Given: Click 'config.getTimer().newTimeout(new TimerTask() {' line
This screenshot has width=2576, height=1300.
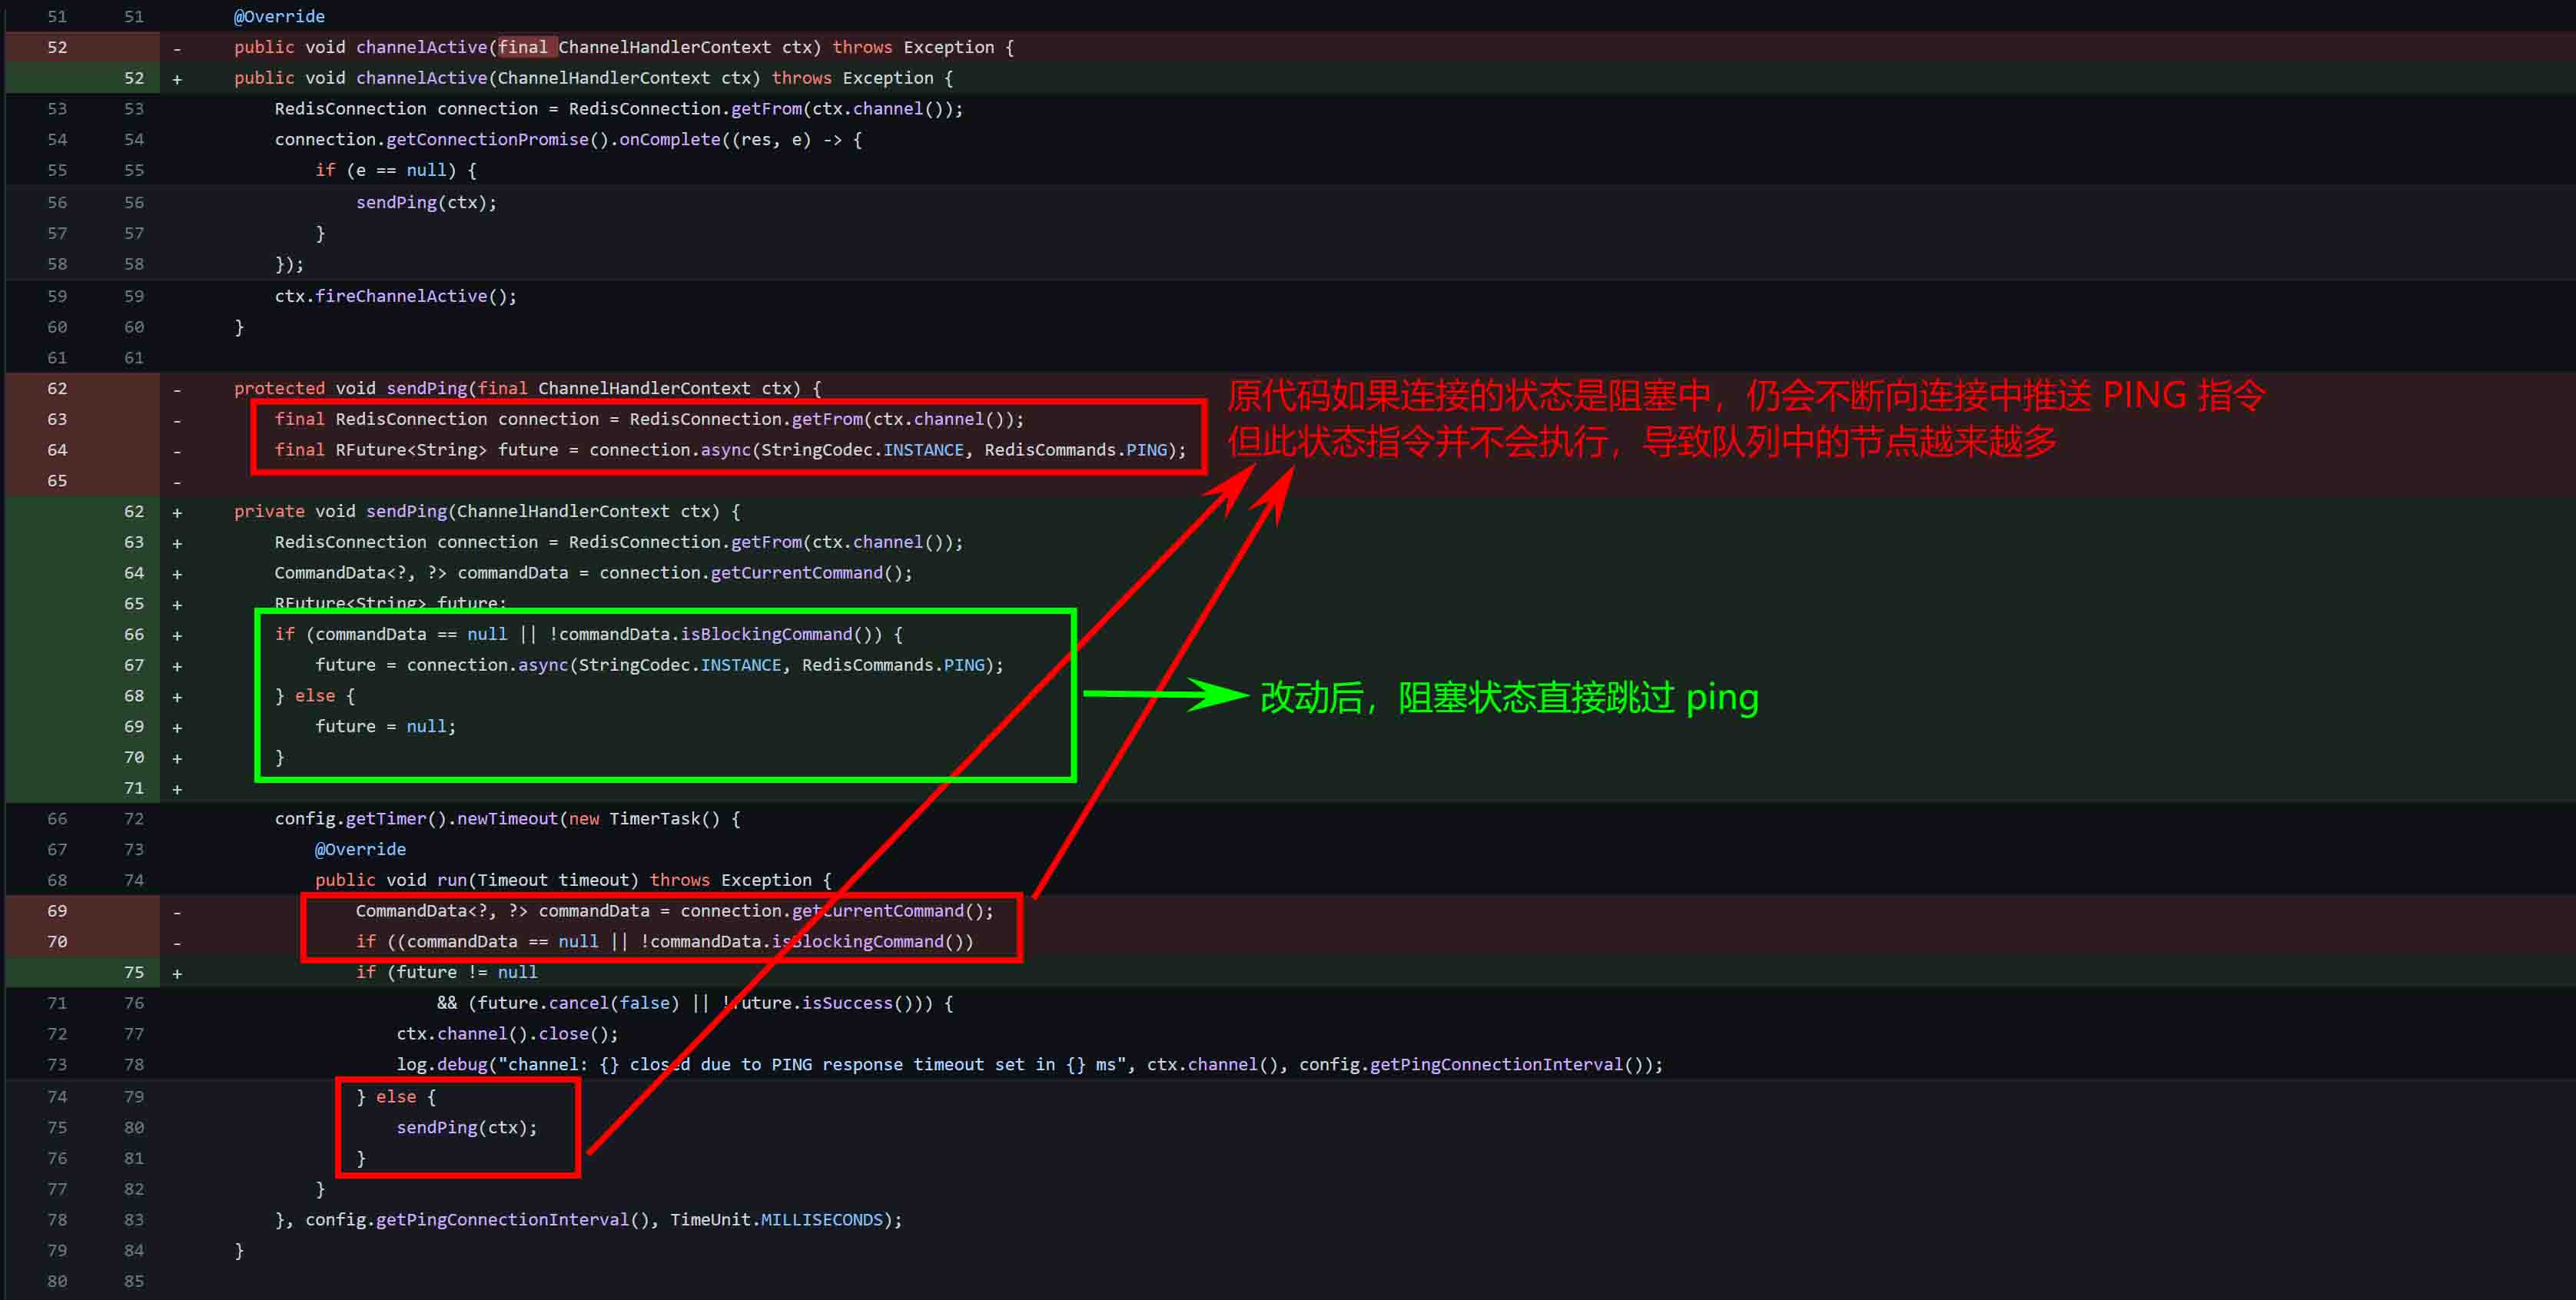Looking at the screenshot, I should pos(507,819).
